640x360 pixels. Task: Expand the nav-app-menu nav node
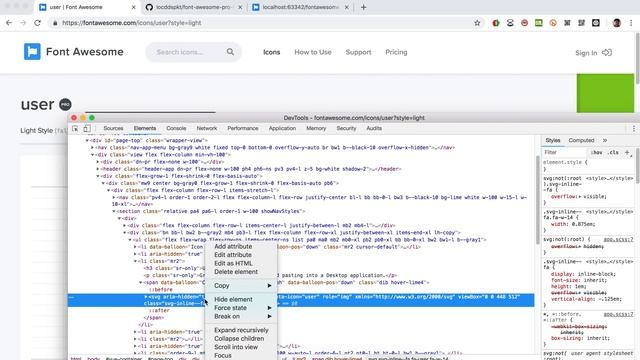point(92,147)
